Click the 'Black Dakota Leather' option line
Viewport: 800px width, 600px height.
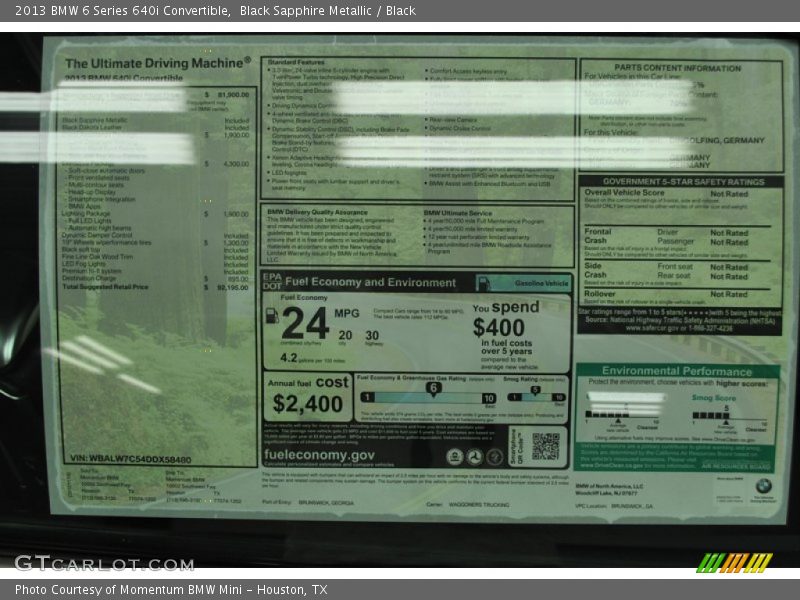click(92, 127)
